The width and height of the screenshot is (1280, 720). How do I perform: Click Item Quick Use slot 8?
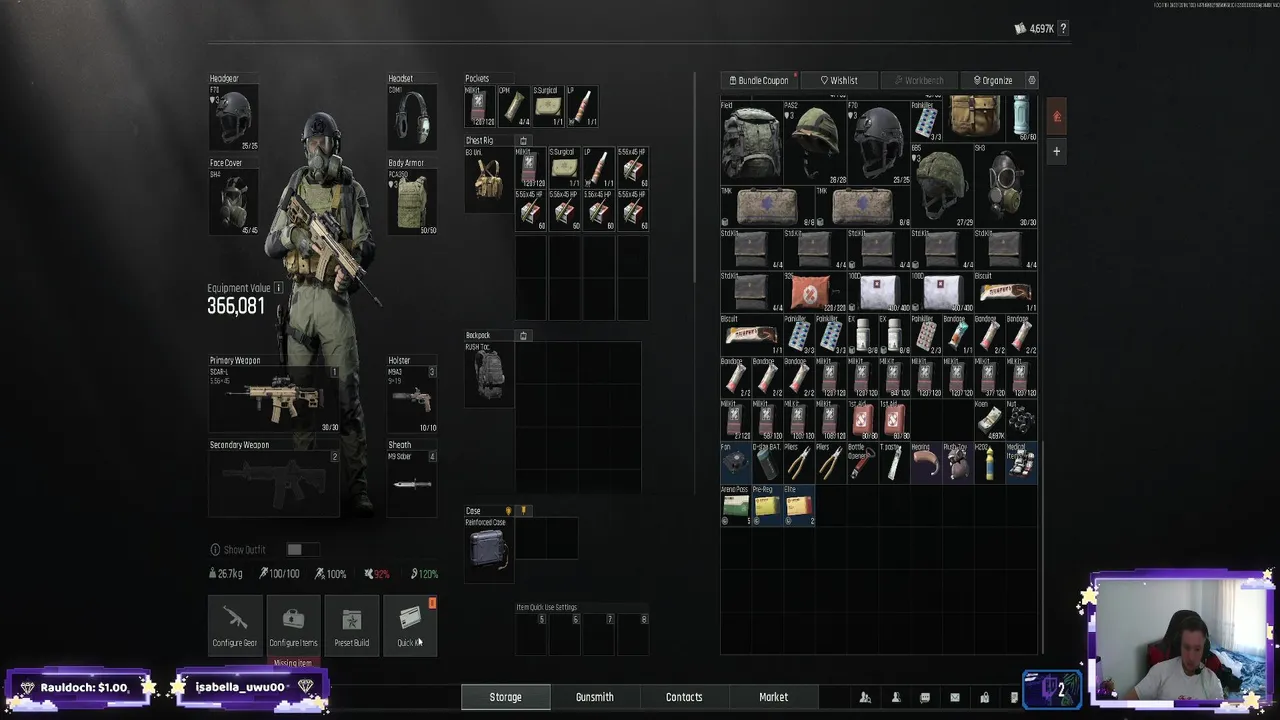pyautogui.click(x=633, y=635)
